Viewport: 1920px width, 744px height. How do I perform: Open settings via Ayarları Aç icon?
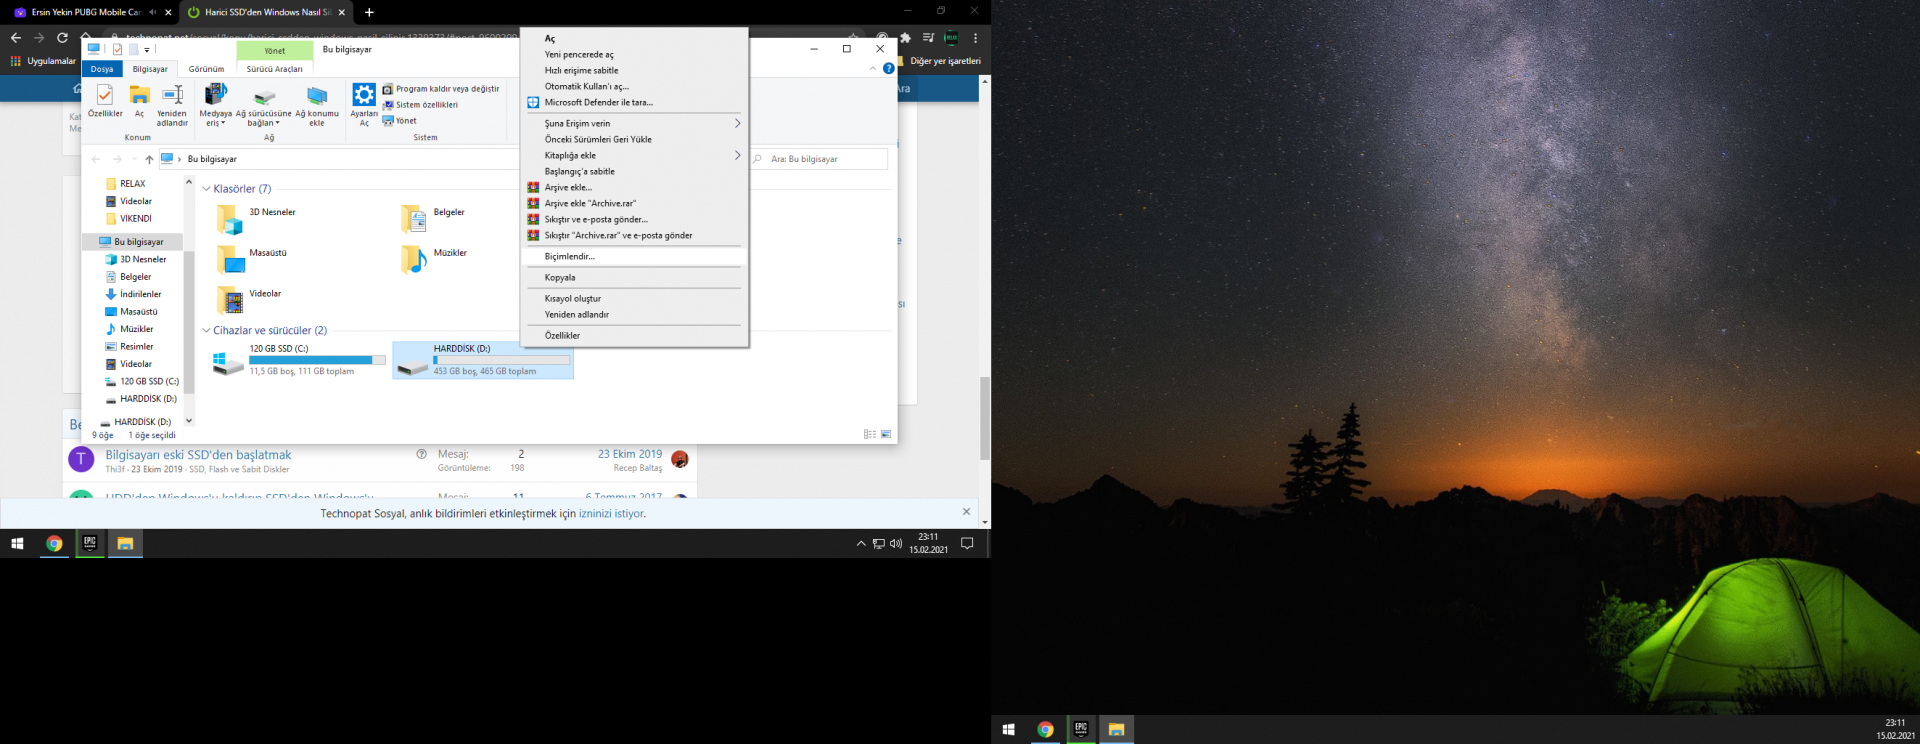pos(364,96)
